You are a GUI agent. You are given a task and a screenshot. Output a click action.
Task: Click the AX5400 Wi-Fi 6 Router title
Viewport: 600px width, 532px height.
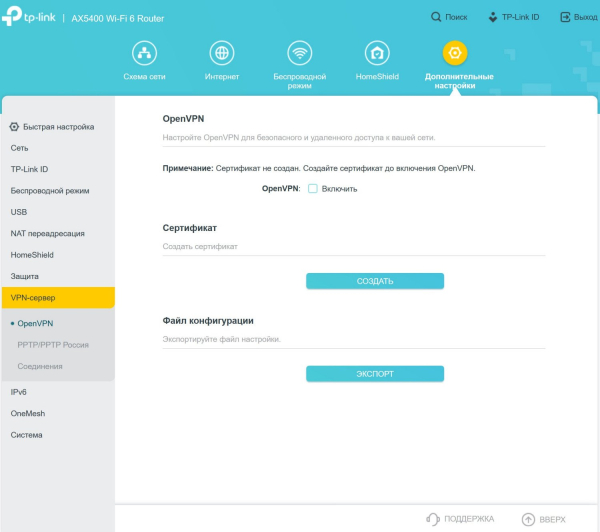click(x=118, y=18)
